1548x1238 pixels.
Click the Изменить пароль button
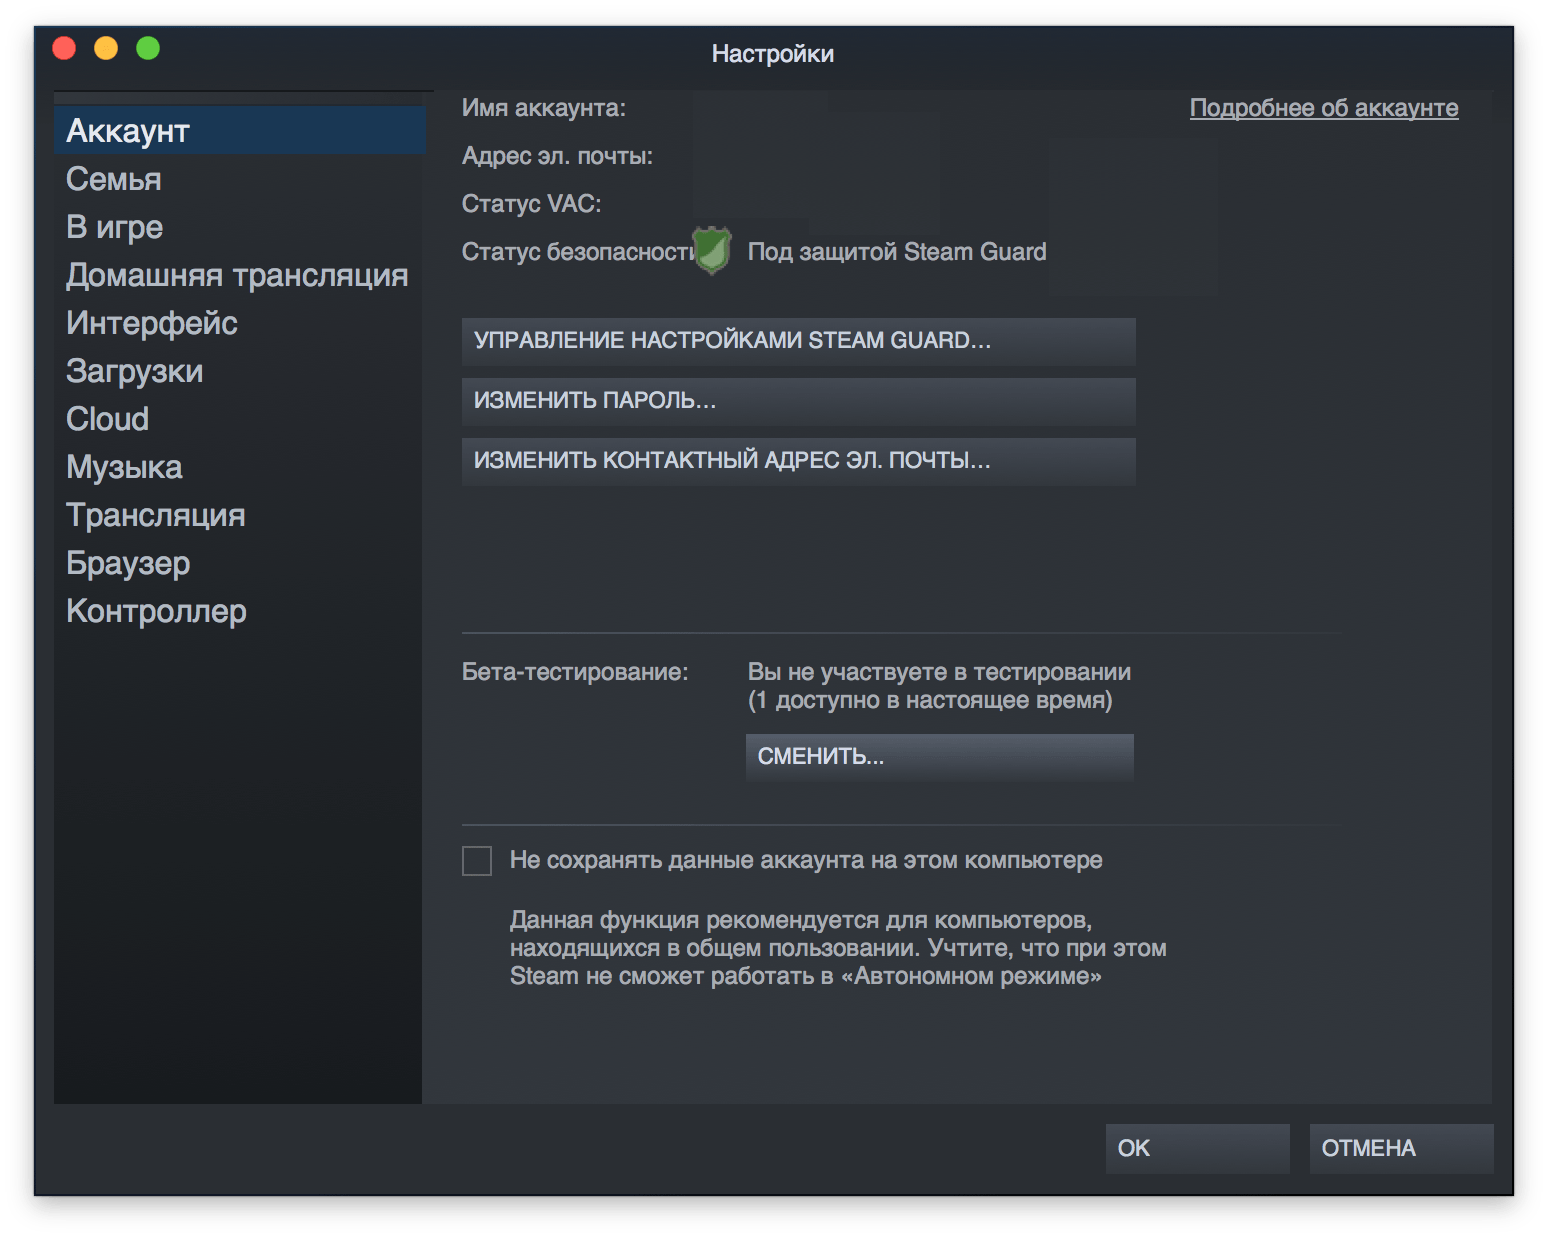[798, 401]
